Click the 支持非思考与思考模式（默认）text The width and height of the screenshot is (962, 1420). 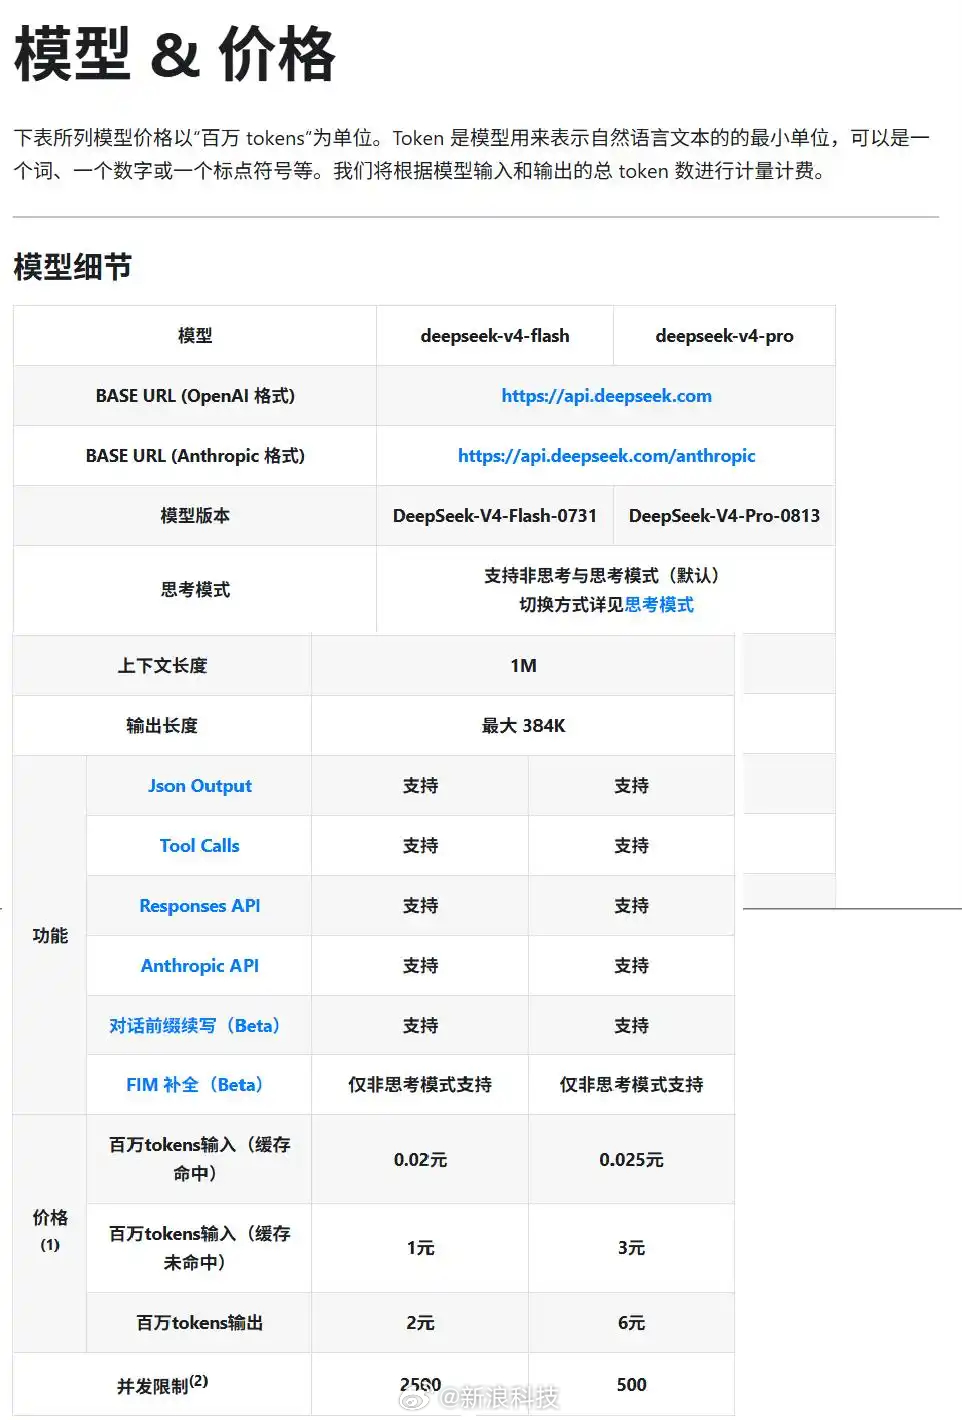click(x=606, y=576)
